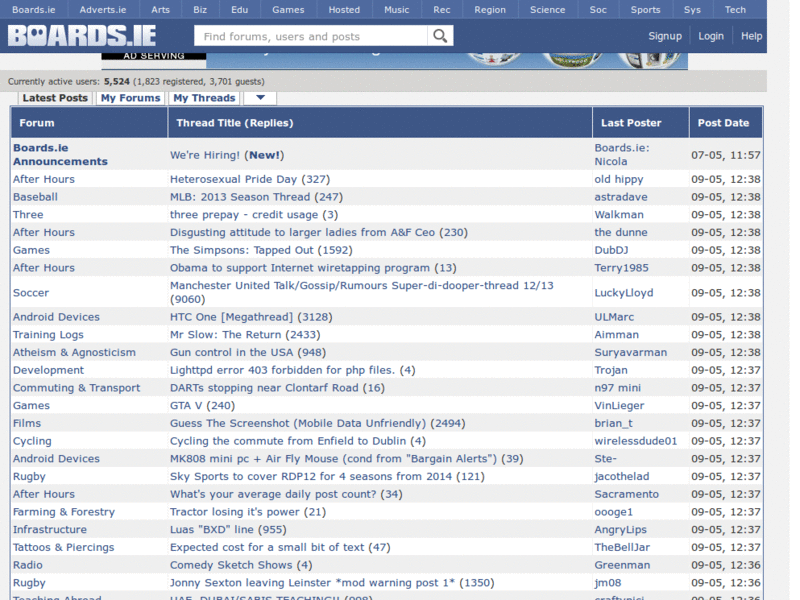
Task: Open the Training Logs forum link
Action: tap(48, 335)
